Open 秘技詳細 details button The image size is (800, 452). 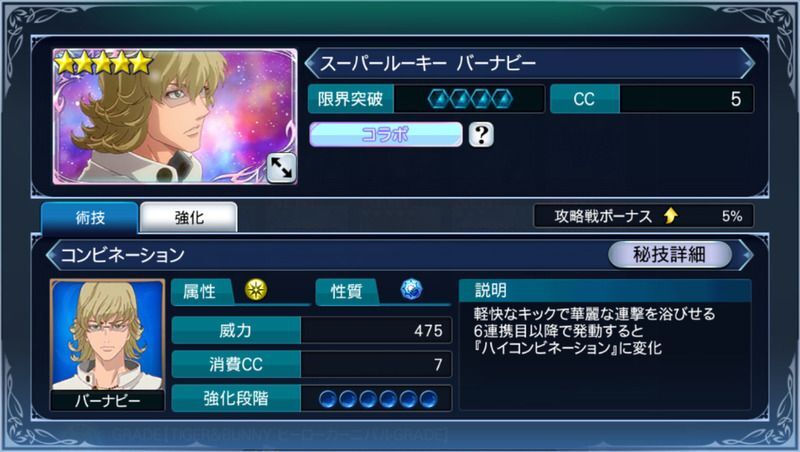[x=669, y=254]
